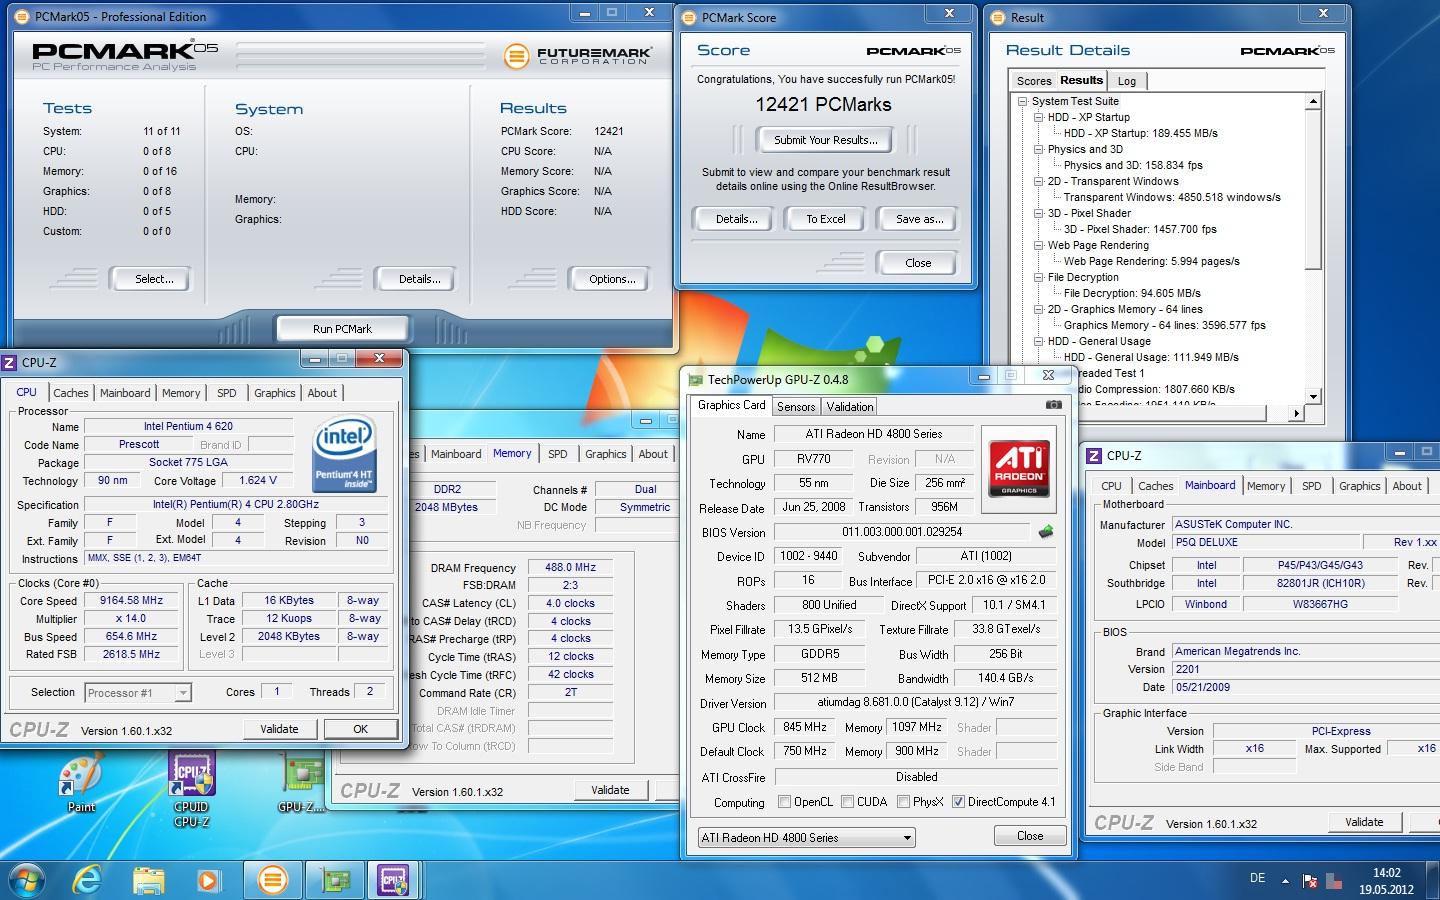Click the DE language indicator
Viewport: 1440px width, 900px height.
[x=1257, y=878]
